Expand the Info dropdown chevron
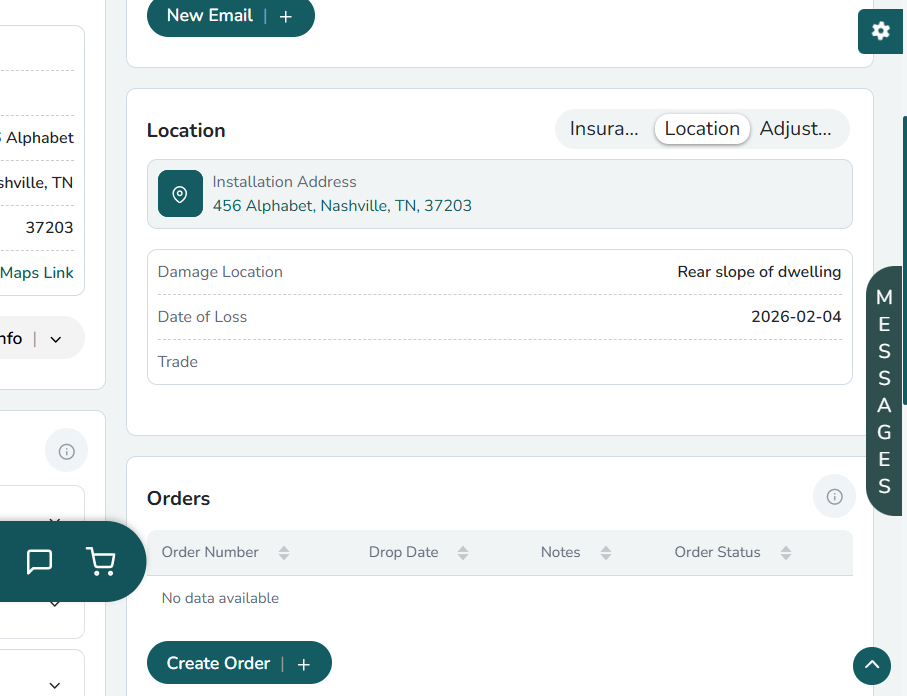 click(56, 339)
